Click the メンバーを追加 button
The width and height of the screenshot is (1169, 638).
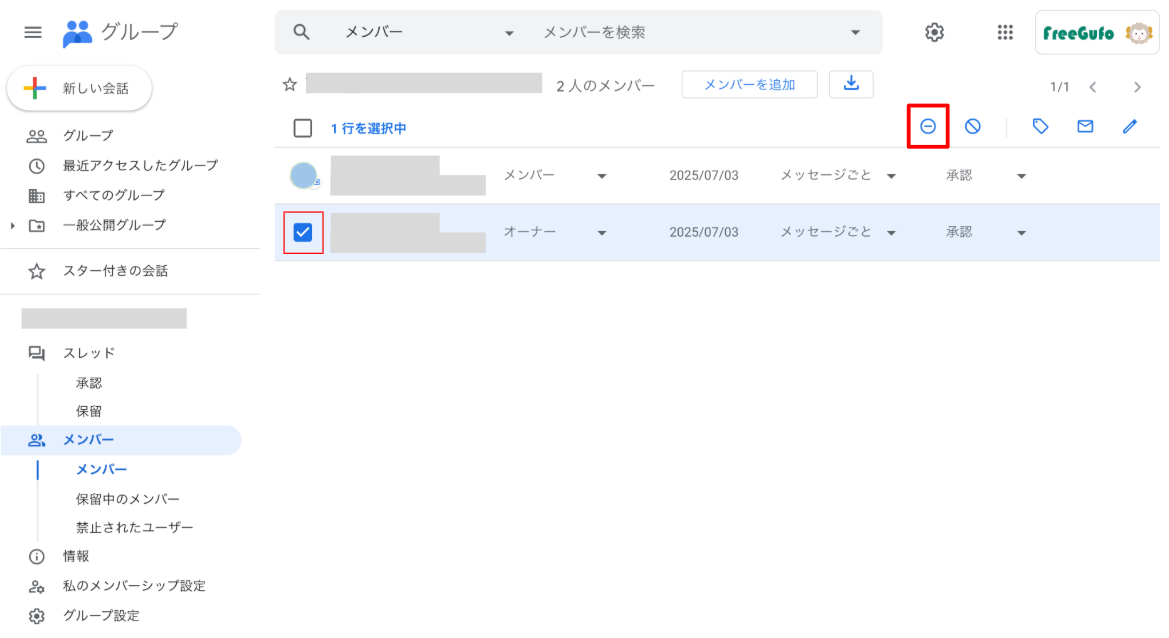(749, 85)
